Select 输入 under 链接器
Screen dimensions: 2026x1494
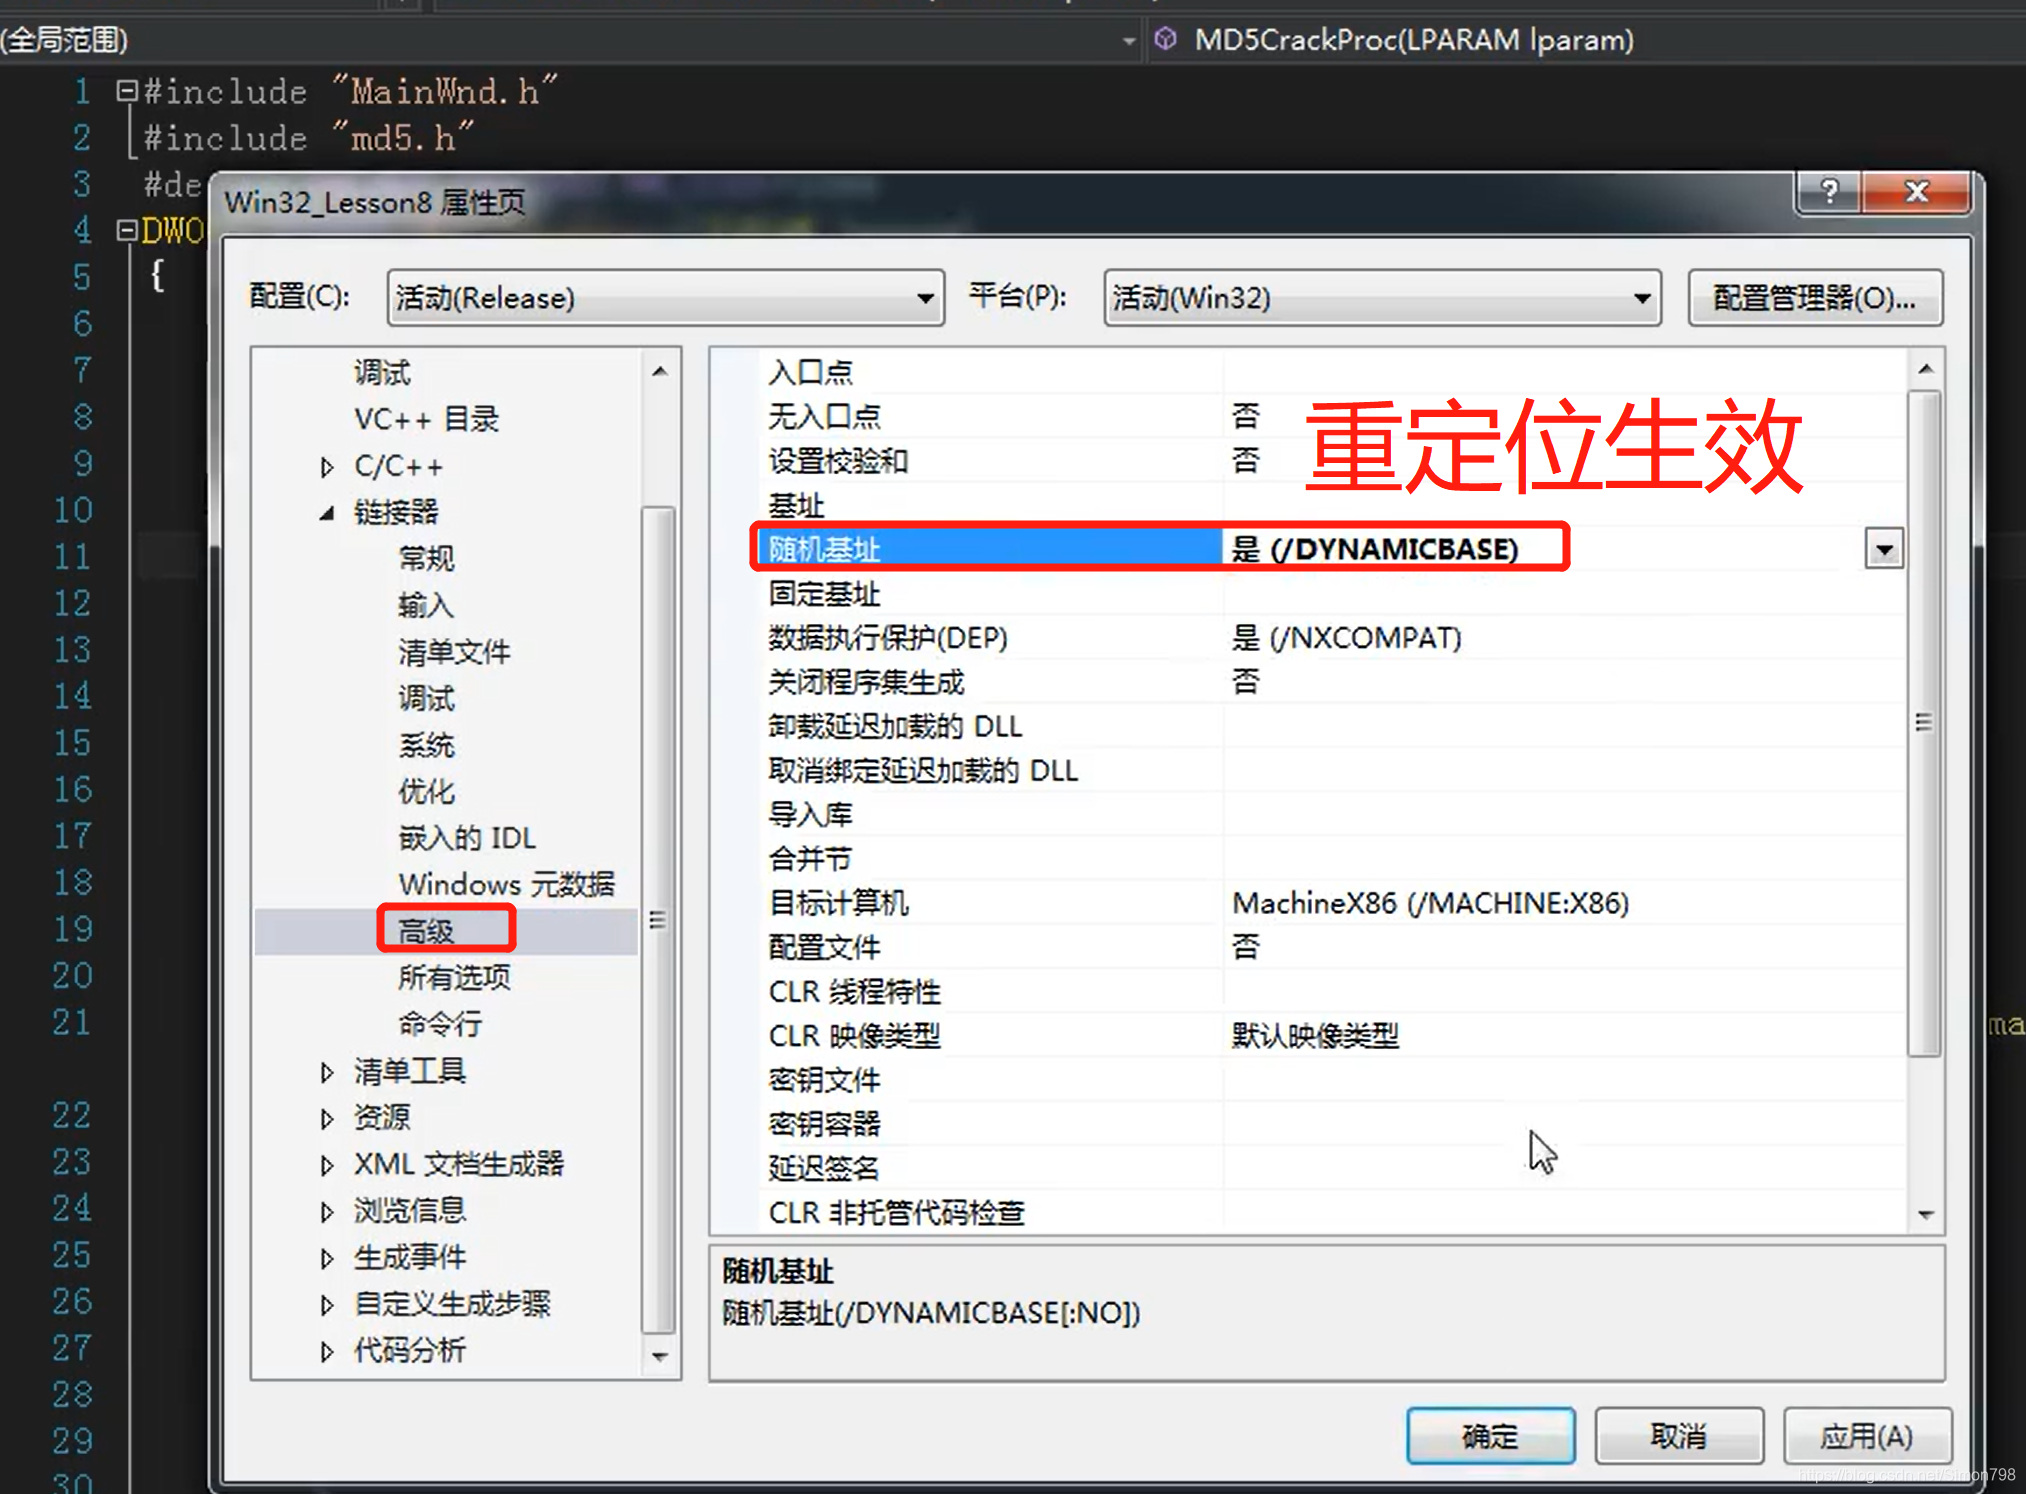coord(426,605)
